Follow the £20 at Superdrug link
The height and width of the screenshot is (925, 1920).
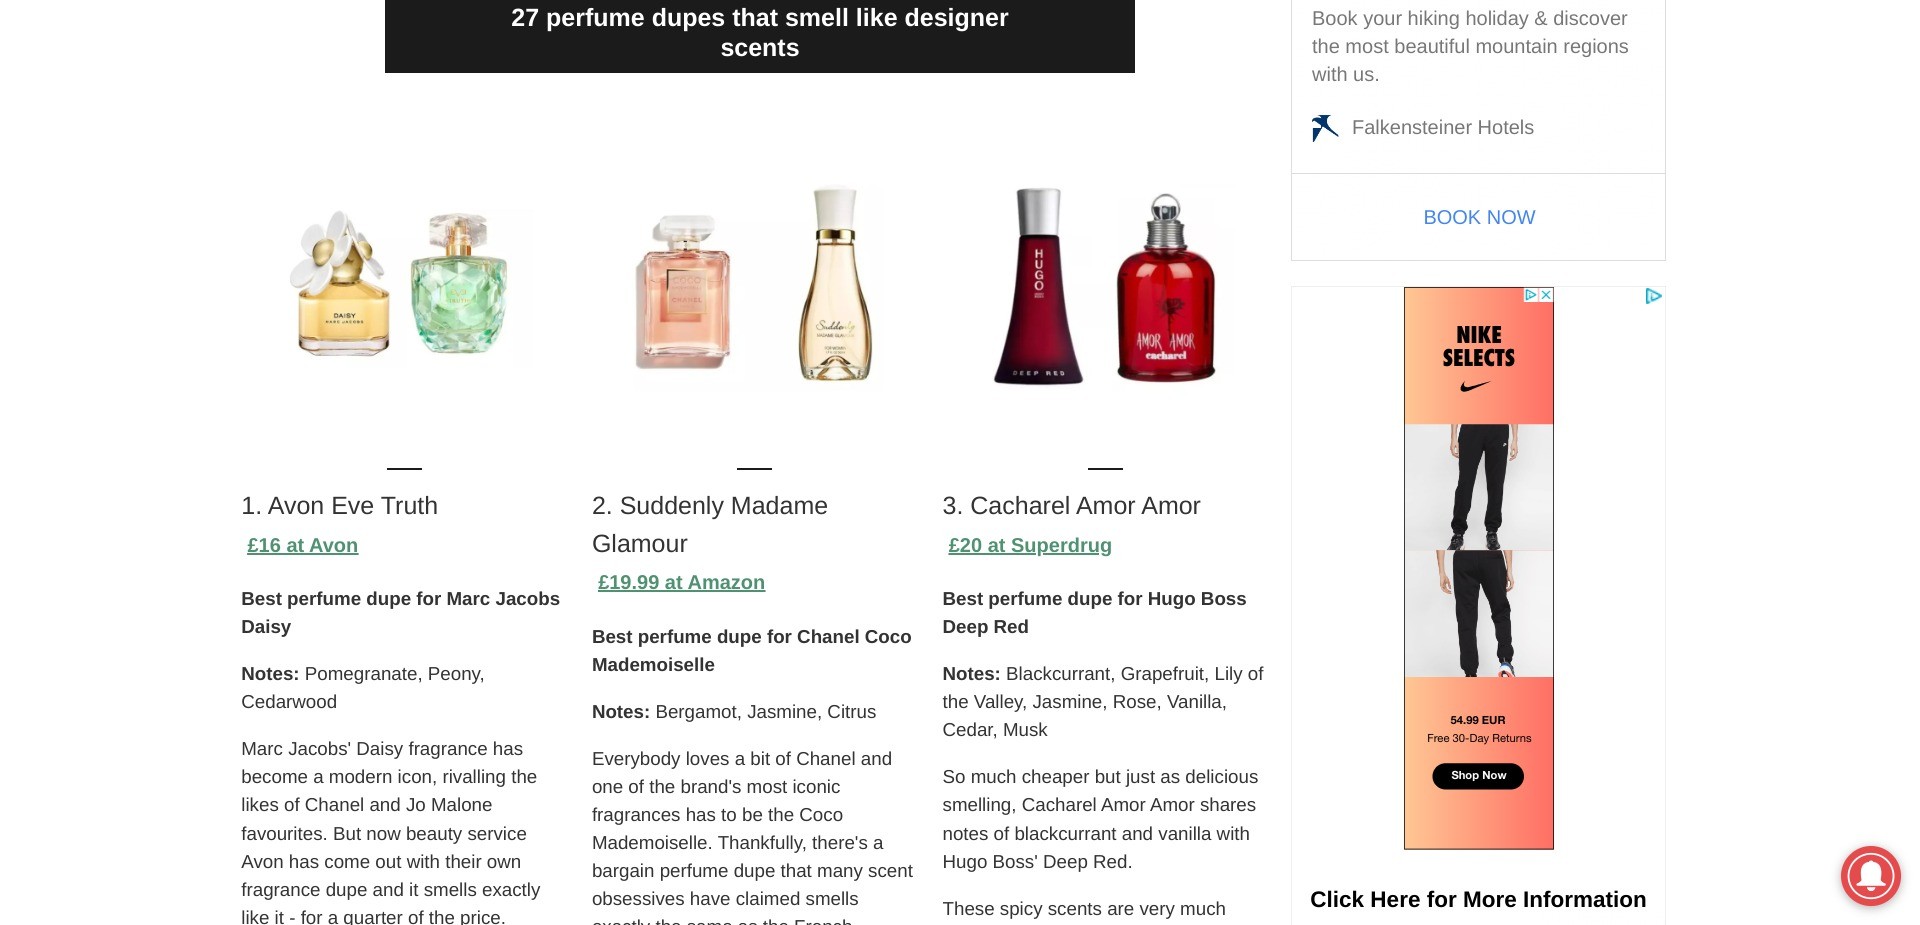[x=1029, y=546]
